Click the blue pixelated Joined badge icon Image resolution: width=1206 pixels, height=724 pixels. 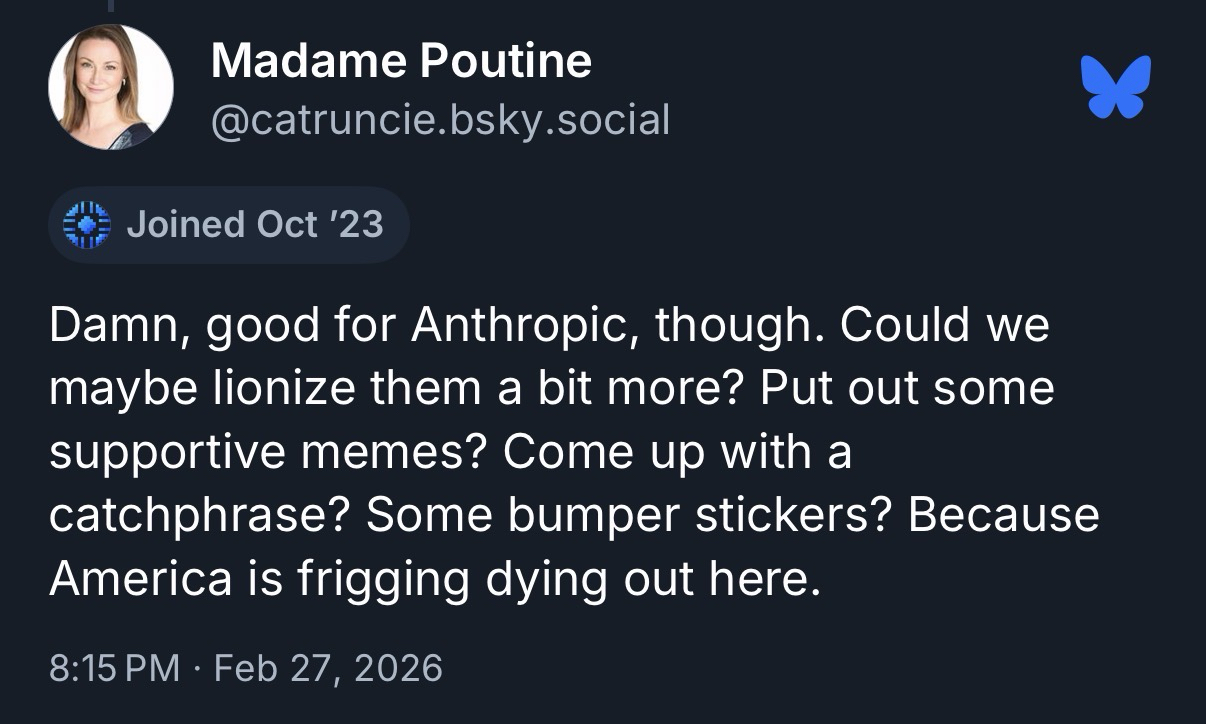point(85,224)
